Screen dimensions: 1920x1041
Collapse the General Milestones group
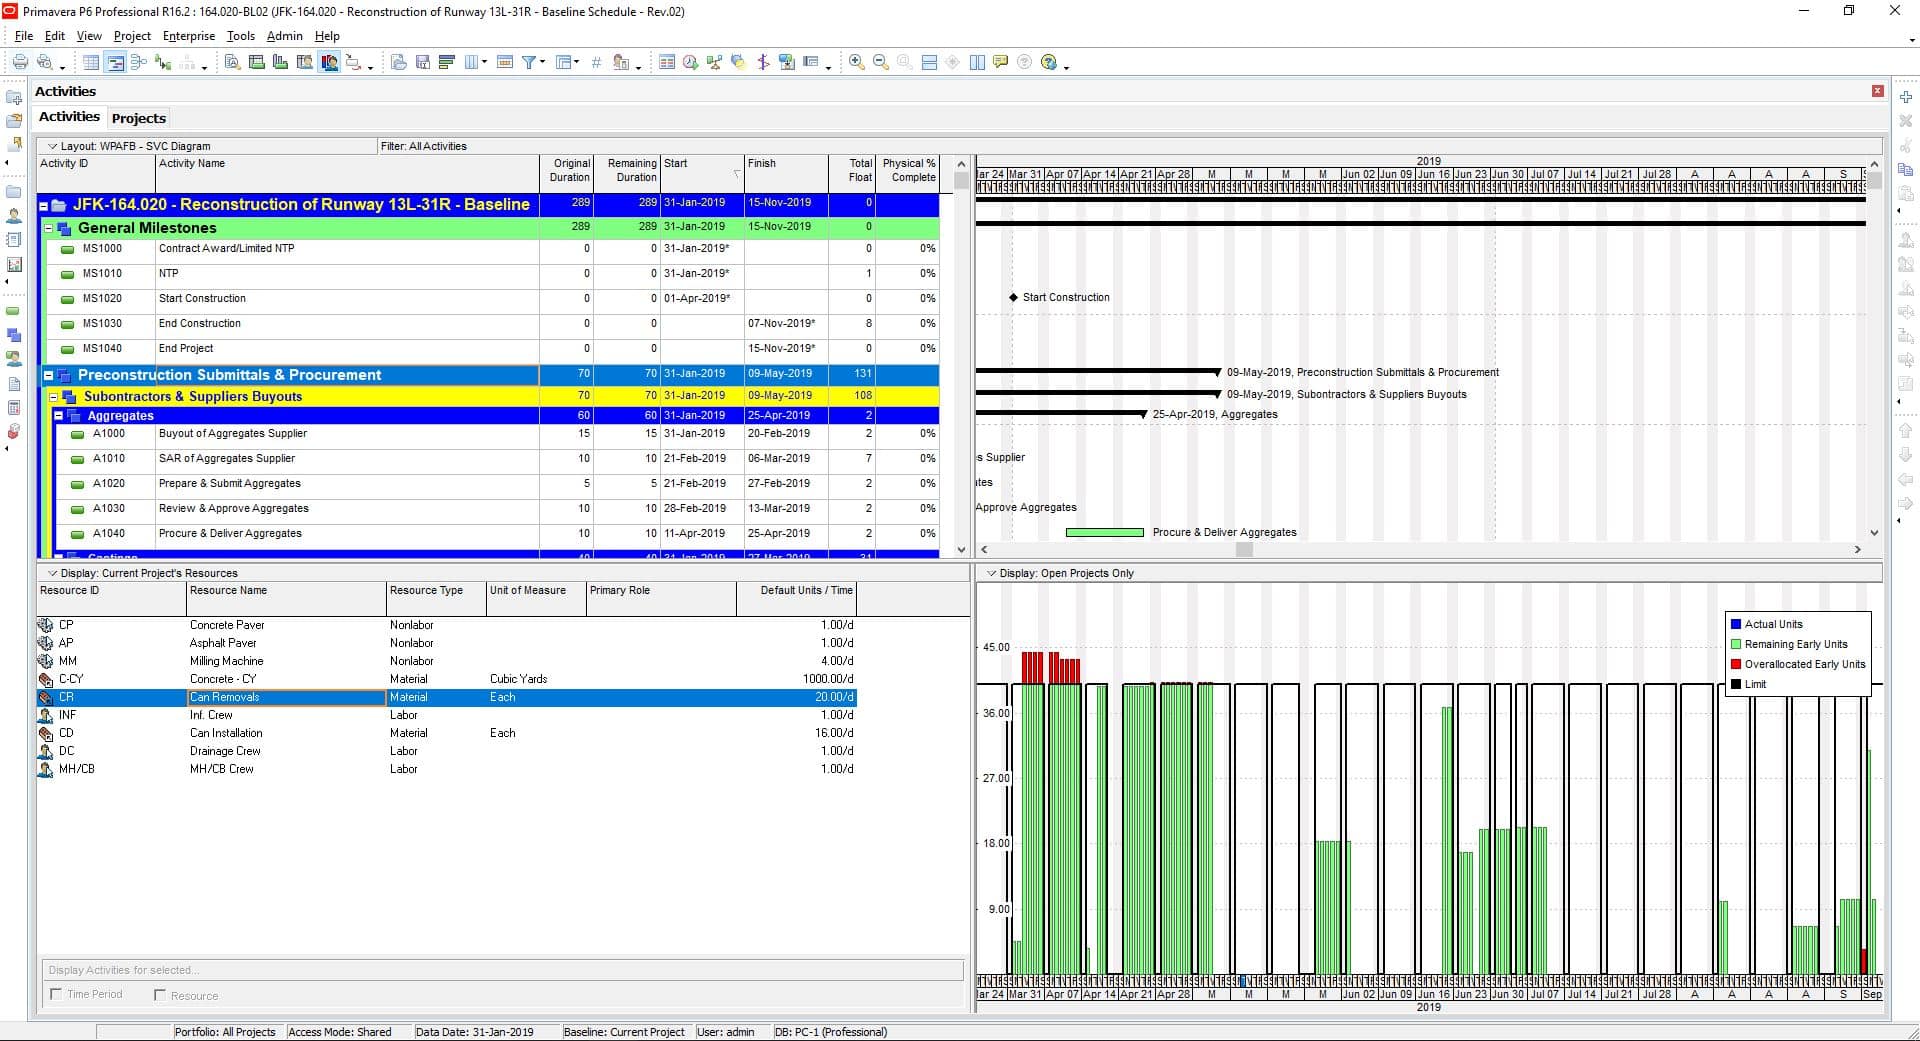tap(49, 228)
